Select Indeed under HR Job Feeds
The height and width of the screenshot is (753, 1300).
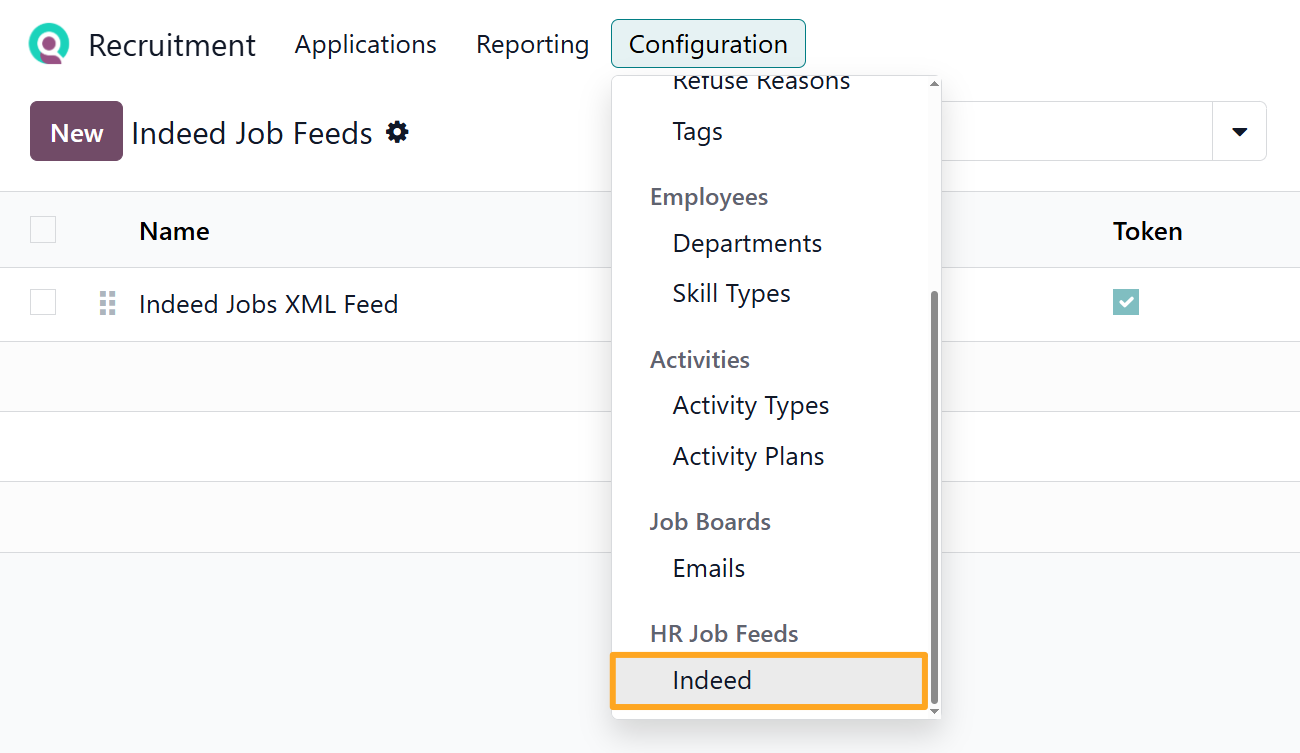point(712,680)
